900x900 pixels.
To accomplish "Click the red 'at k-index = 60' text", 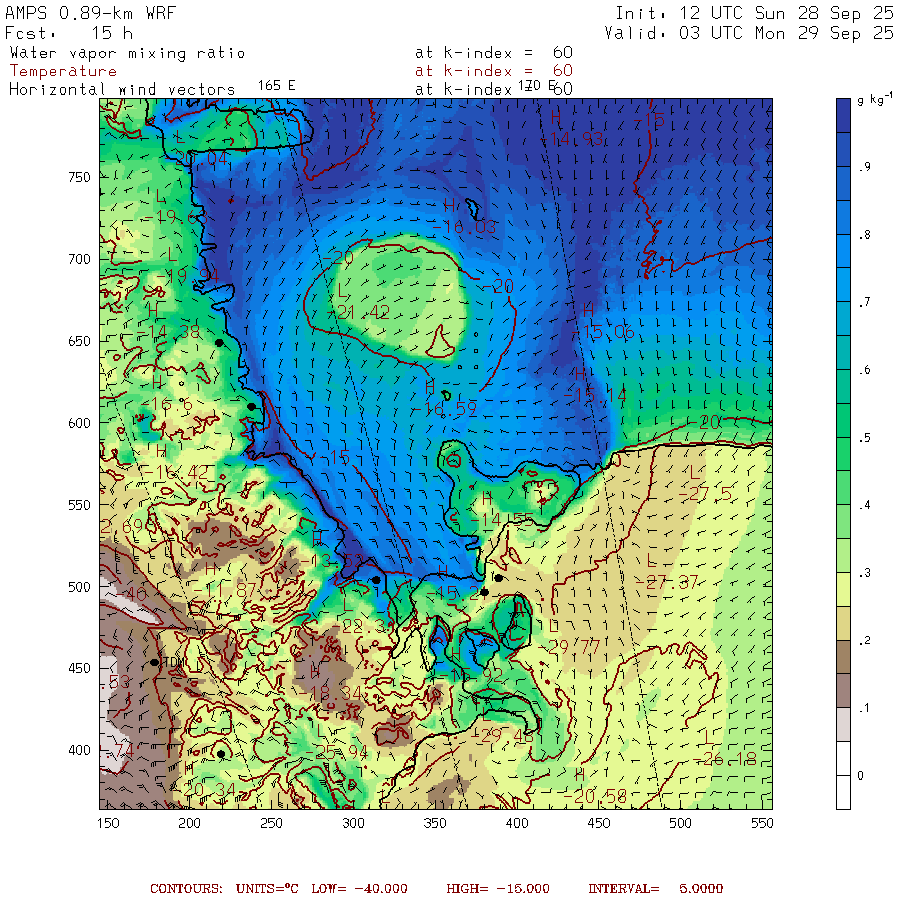I will coord(494,71).
